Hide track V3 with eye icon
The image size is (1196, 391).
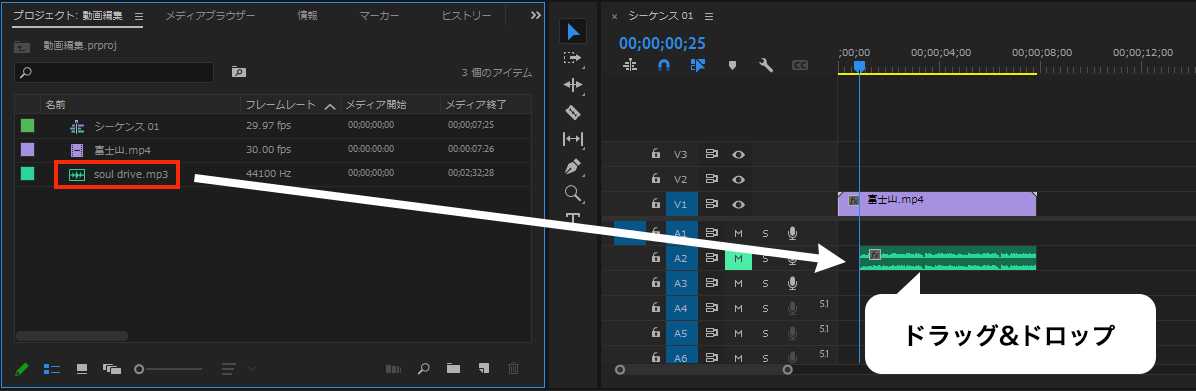click(738, 154)
